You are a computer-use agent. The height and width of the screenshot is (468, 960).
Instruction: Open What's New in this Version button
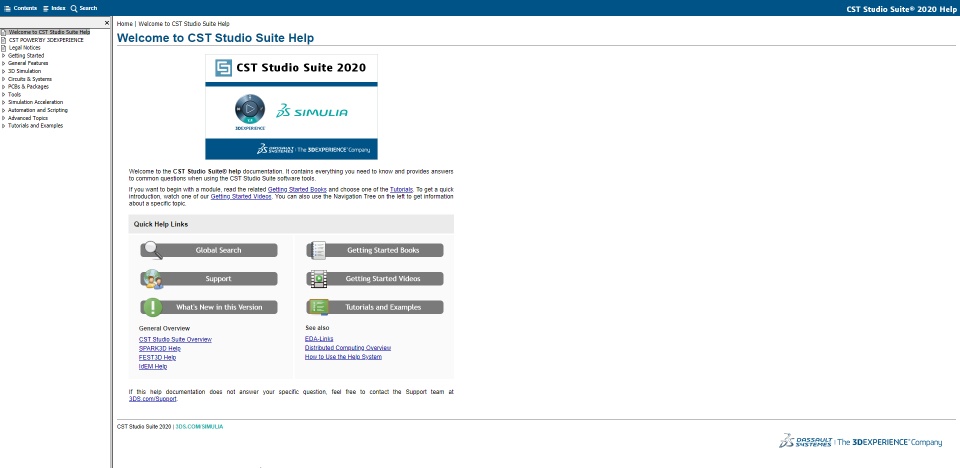tap(209, 307)
